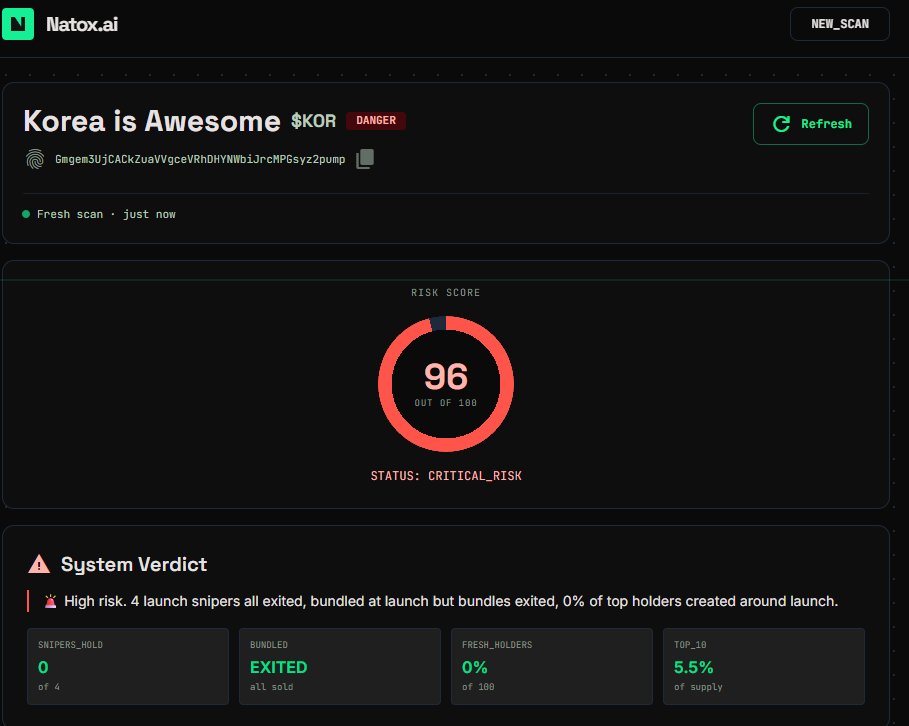Click the Korea is Awesome title
Image resolution: width=909 pixels, height=726 pixels.
point(152,121)
